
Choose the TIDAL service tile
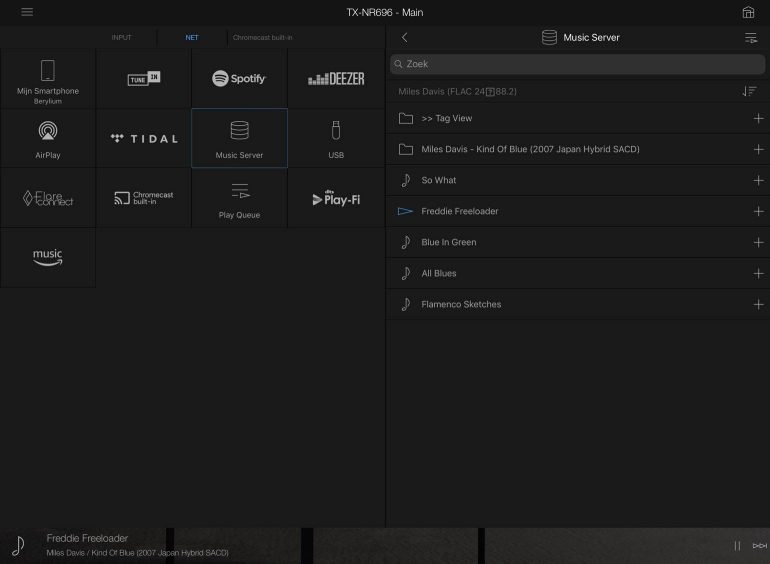click(x=144, y=138)
